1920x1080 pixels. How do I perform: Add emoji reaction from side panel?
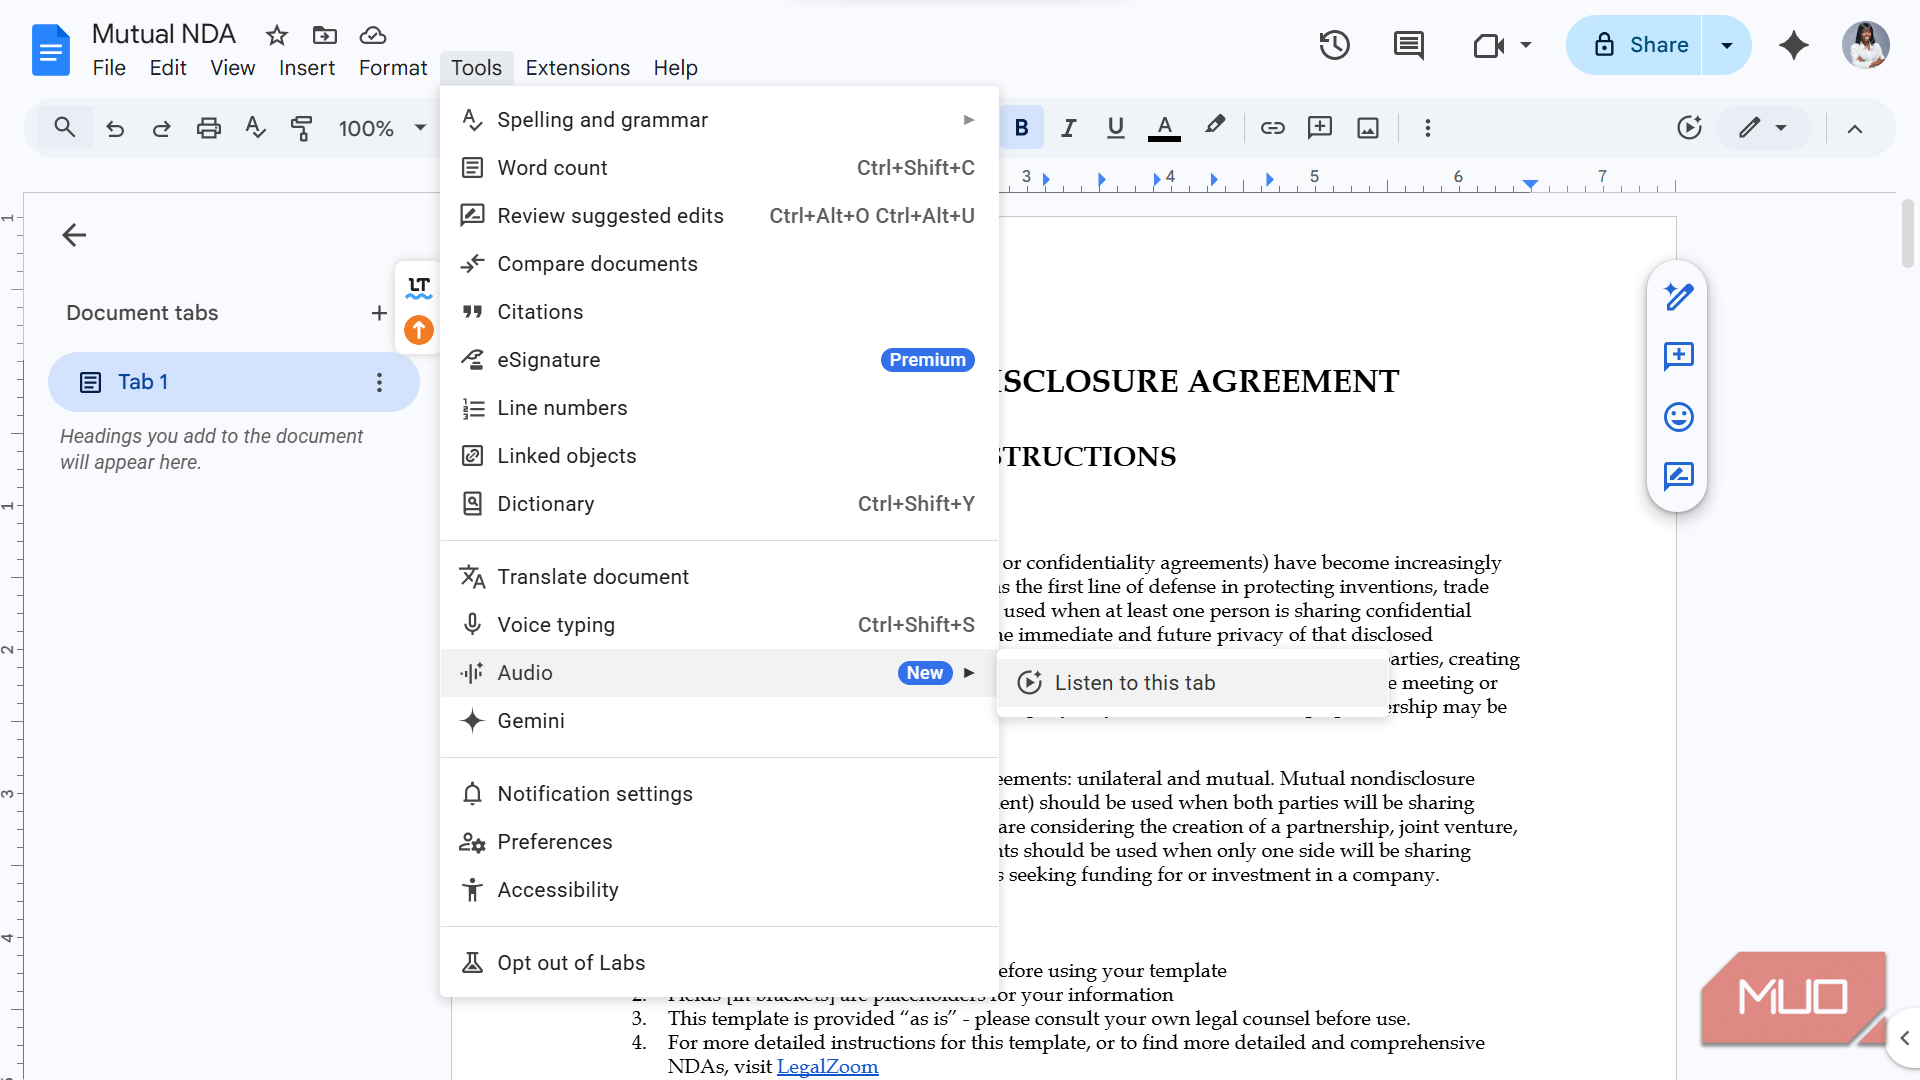pos(1678,417)
